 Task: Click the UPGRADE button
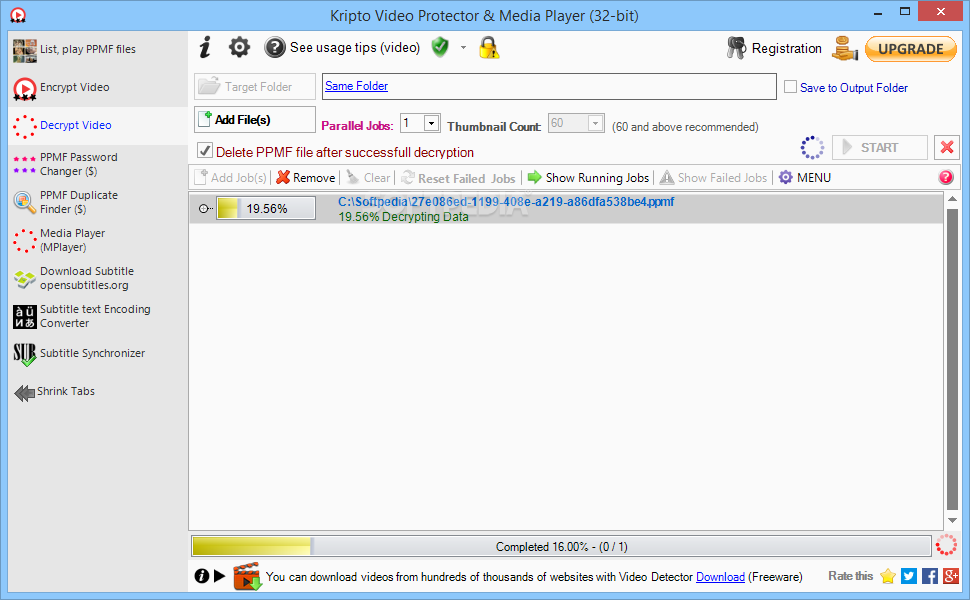[x=911, y=49]
